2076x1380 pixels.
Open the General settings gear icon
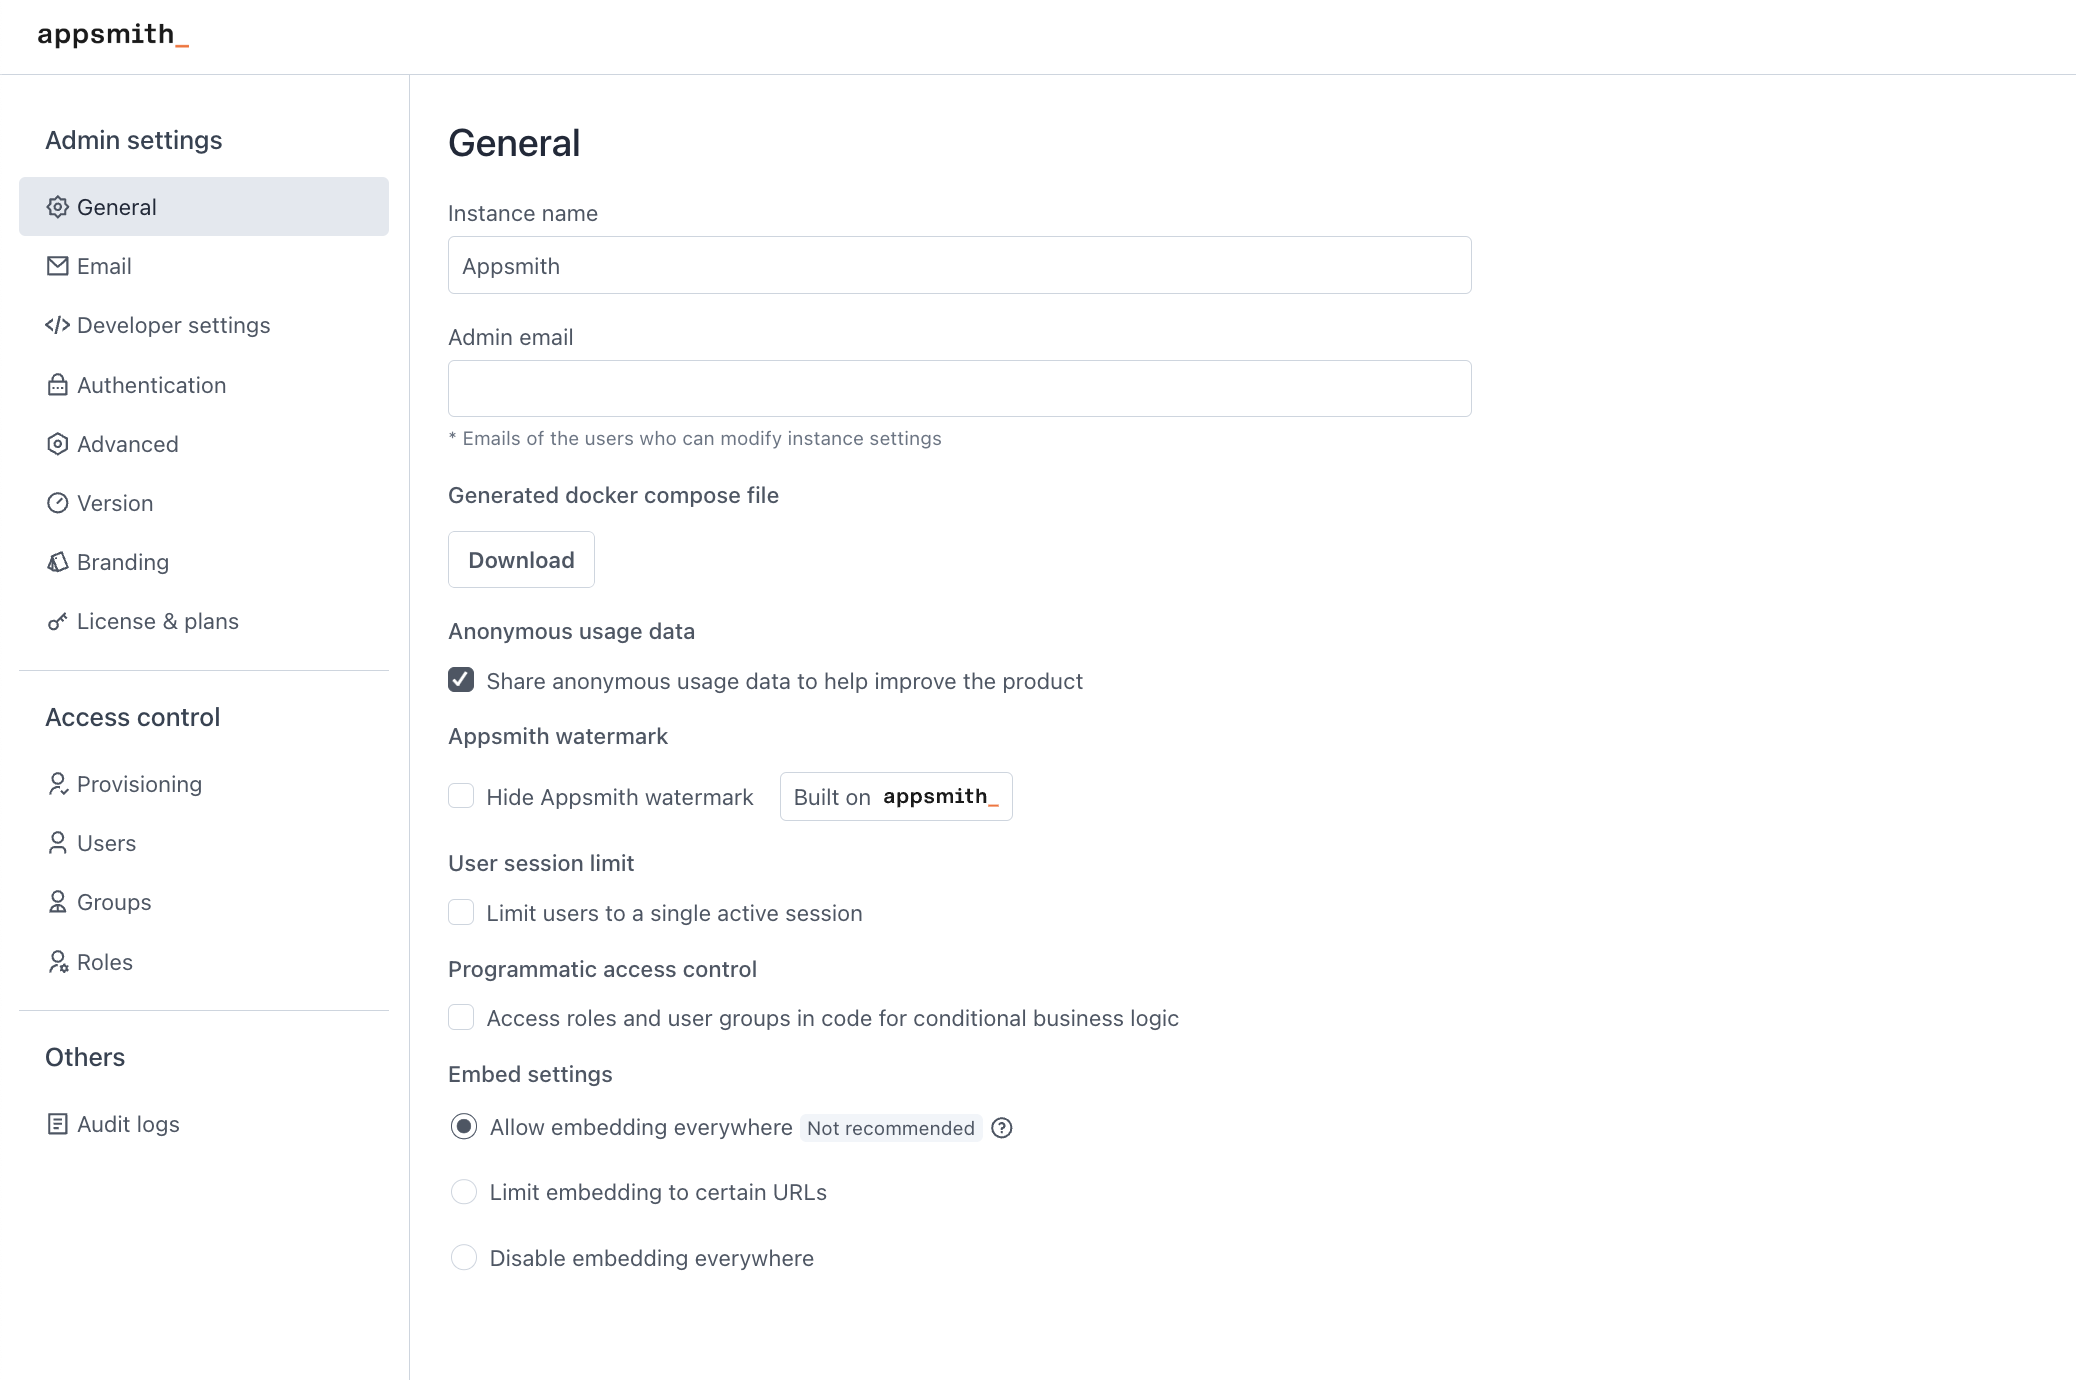57,207
